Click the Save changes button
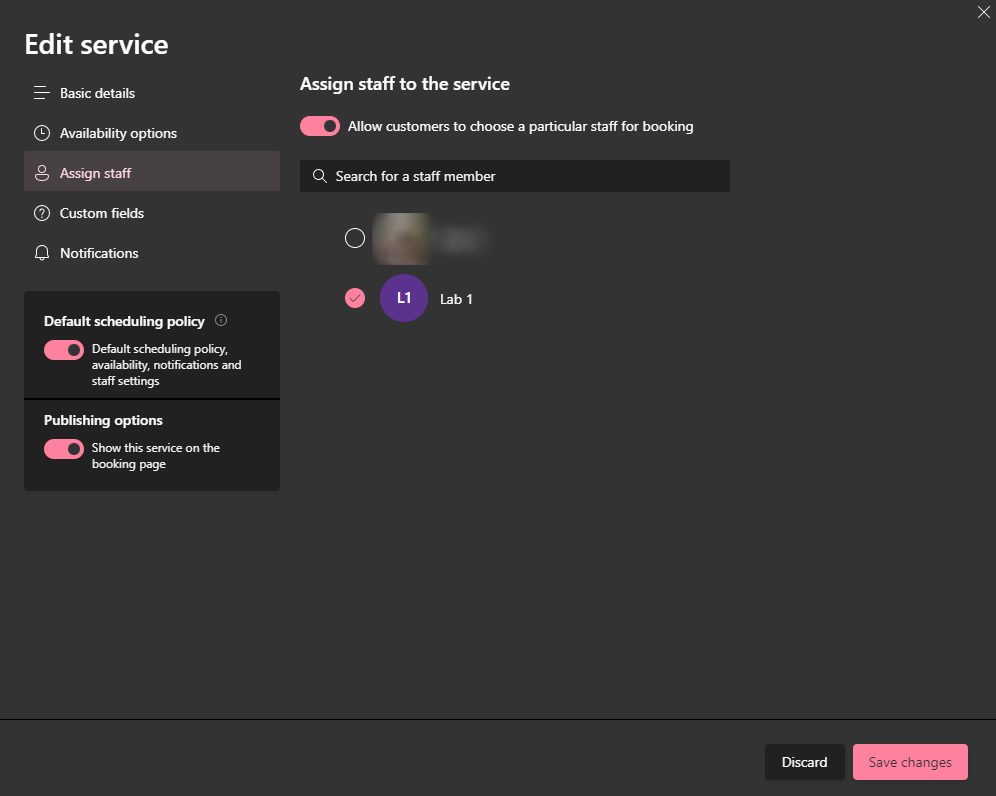Screen dimensions: 996x796 pos(910,762)
